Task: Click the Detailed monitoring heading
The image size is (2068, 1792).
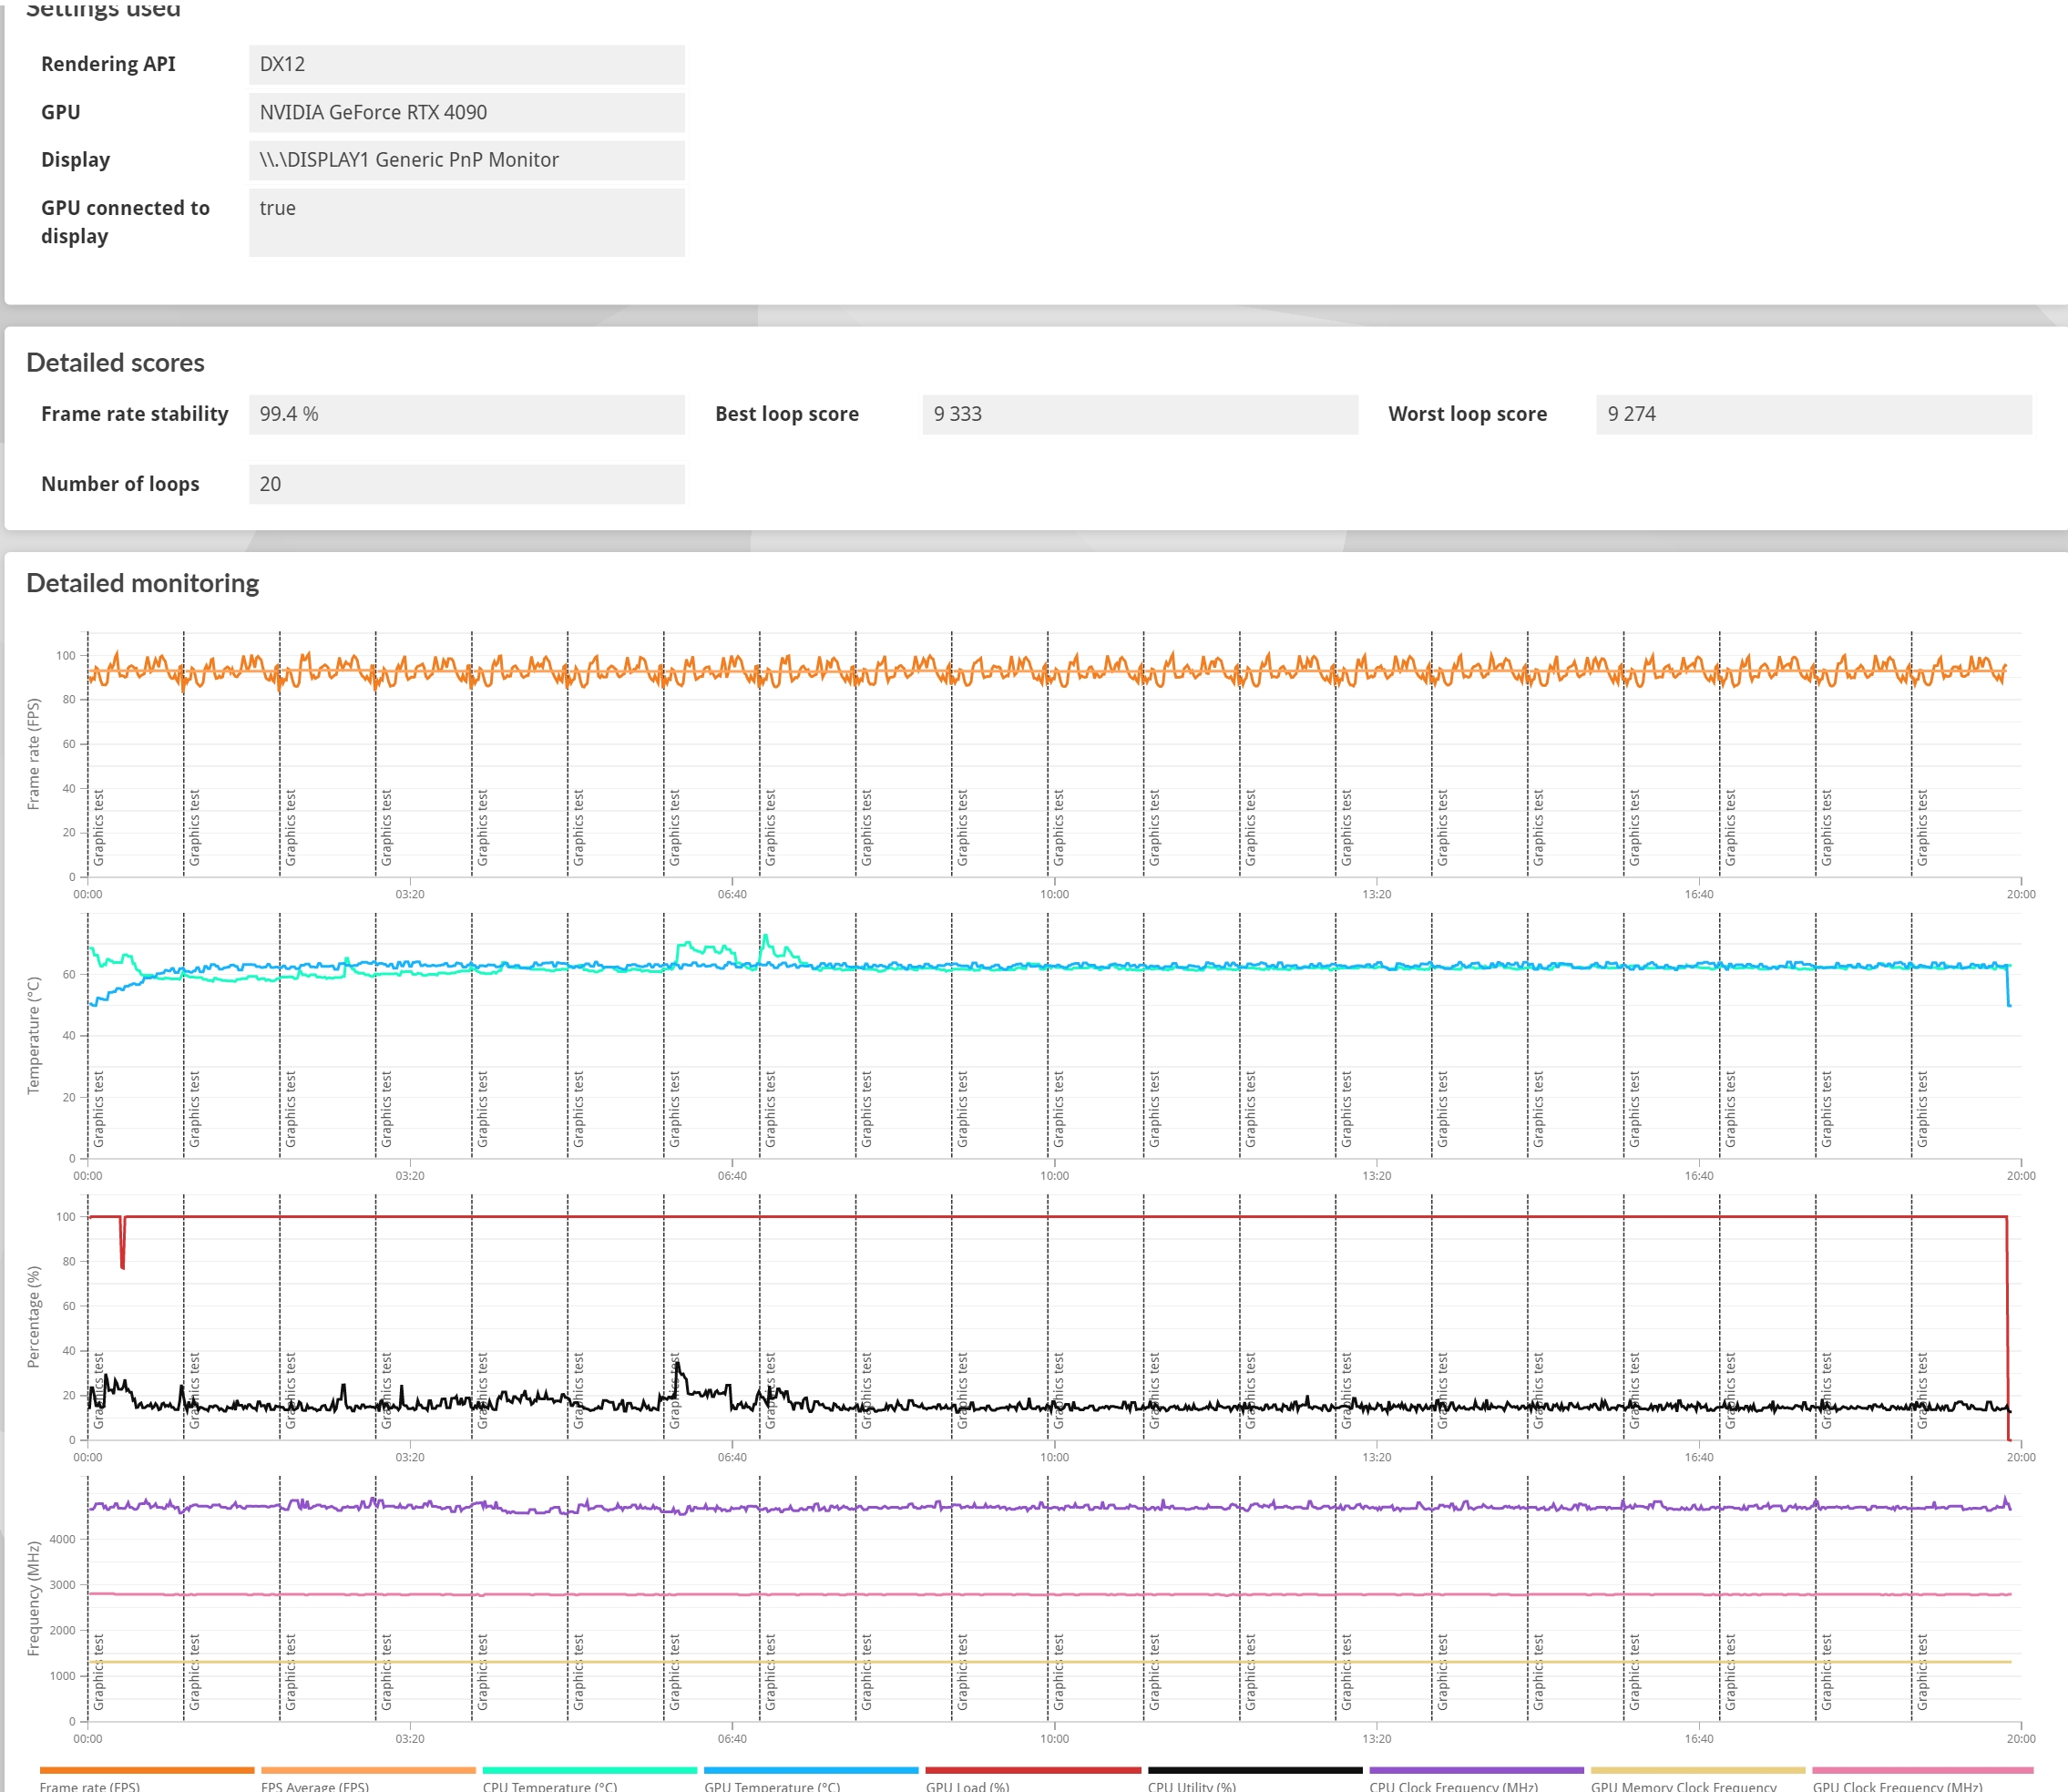Action: 142,583
